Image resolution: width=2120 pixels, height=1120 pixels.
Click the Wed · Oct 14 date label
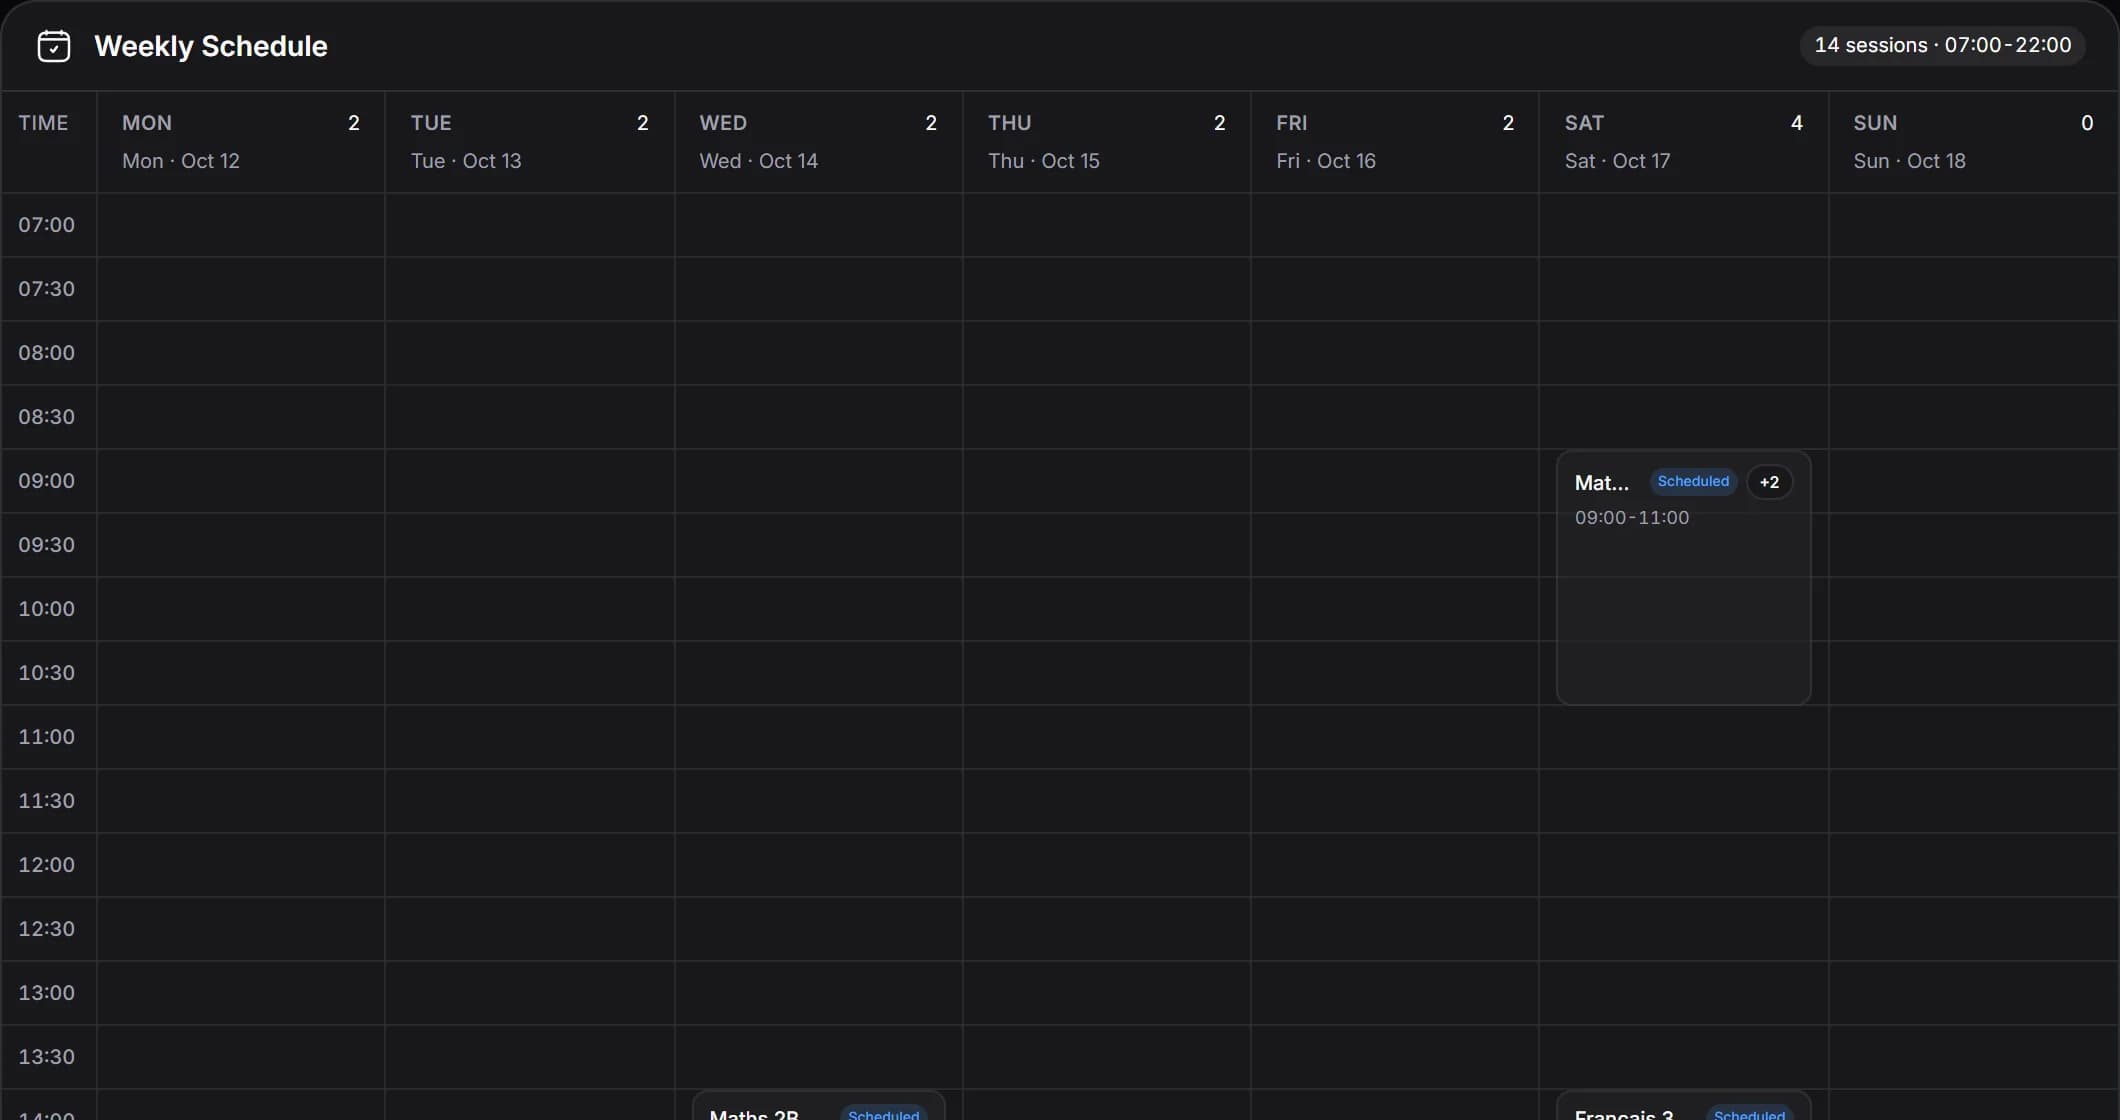(x=759, y=161)
